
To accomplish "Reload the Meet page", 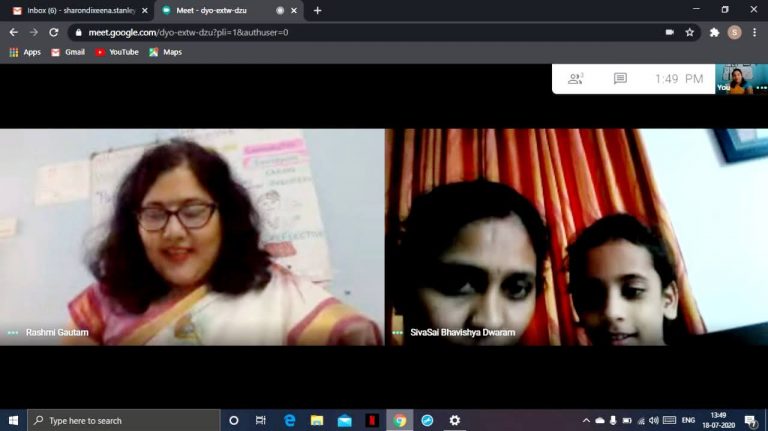I will click(x=54, y=32).
